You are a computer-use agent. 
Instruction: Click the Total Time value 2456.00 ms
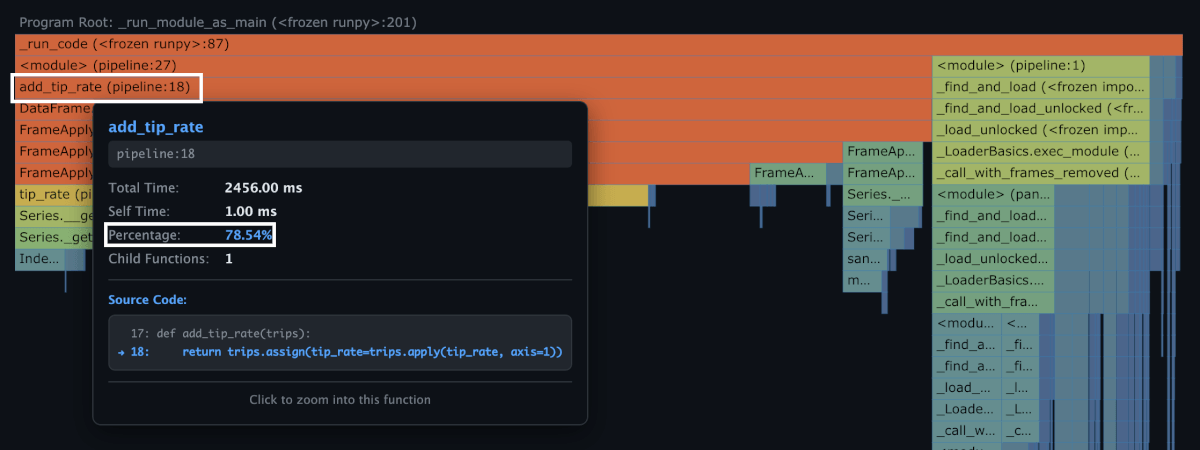point(263,187)
